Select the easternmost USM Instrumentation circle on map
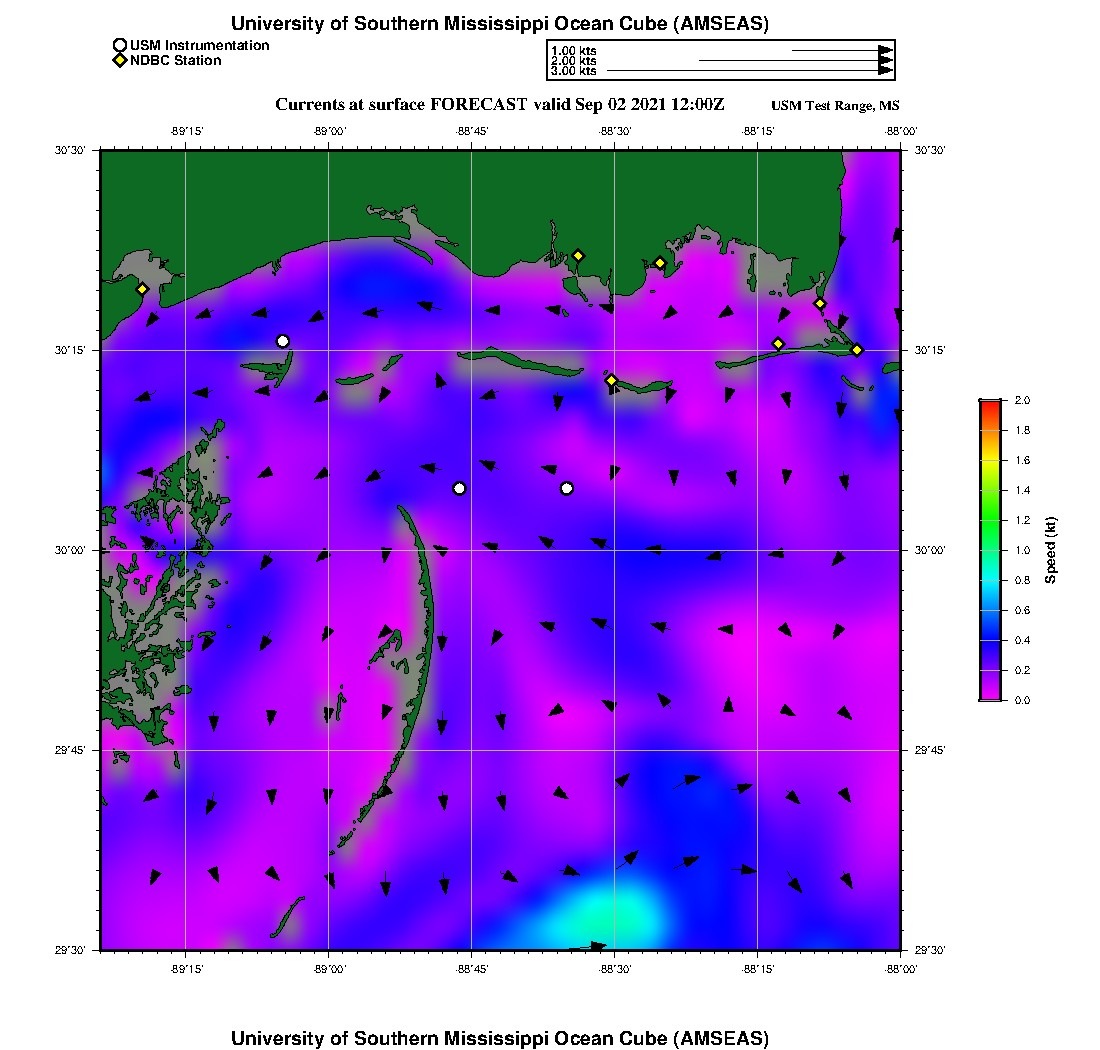Image resolution: width=1100 pixels, height=1050 pixels. (x=567, y=488)
